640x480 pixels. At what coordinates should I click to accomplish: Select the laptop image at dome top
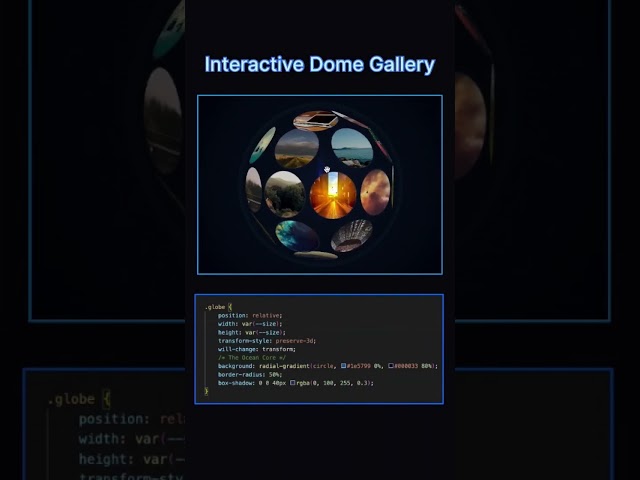pos(316,120)
